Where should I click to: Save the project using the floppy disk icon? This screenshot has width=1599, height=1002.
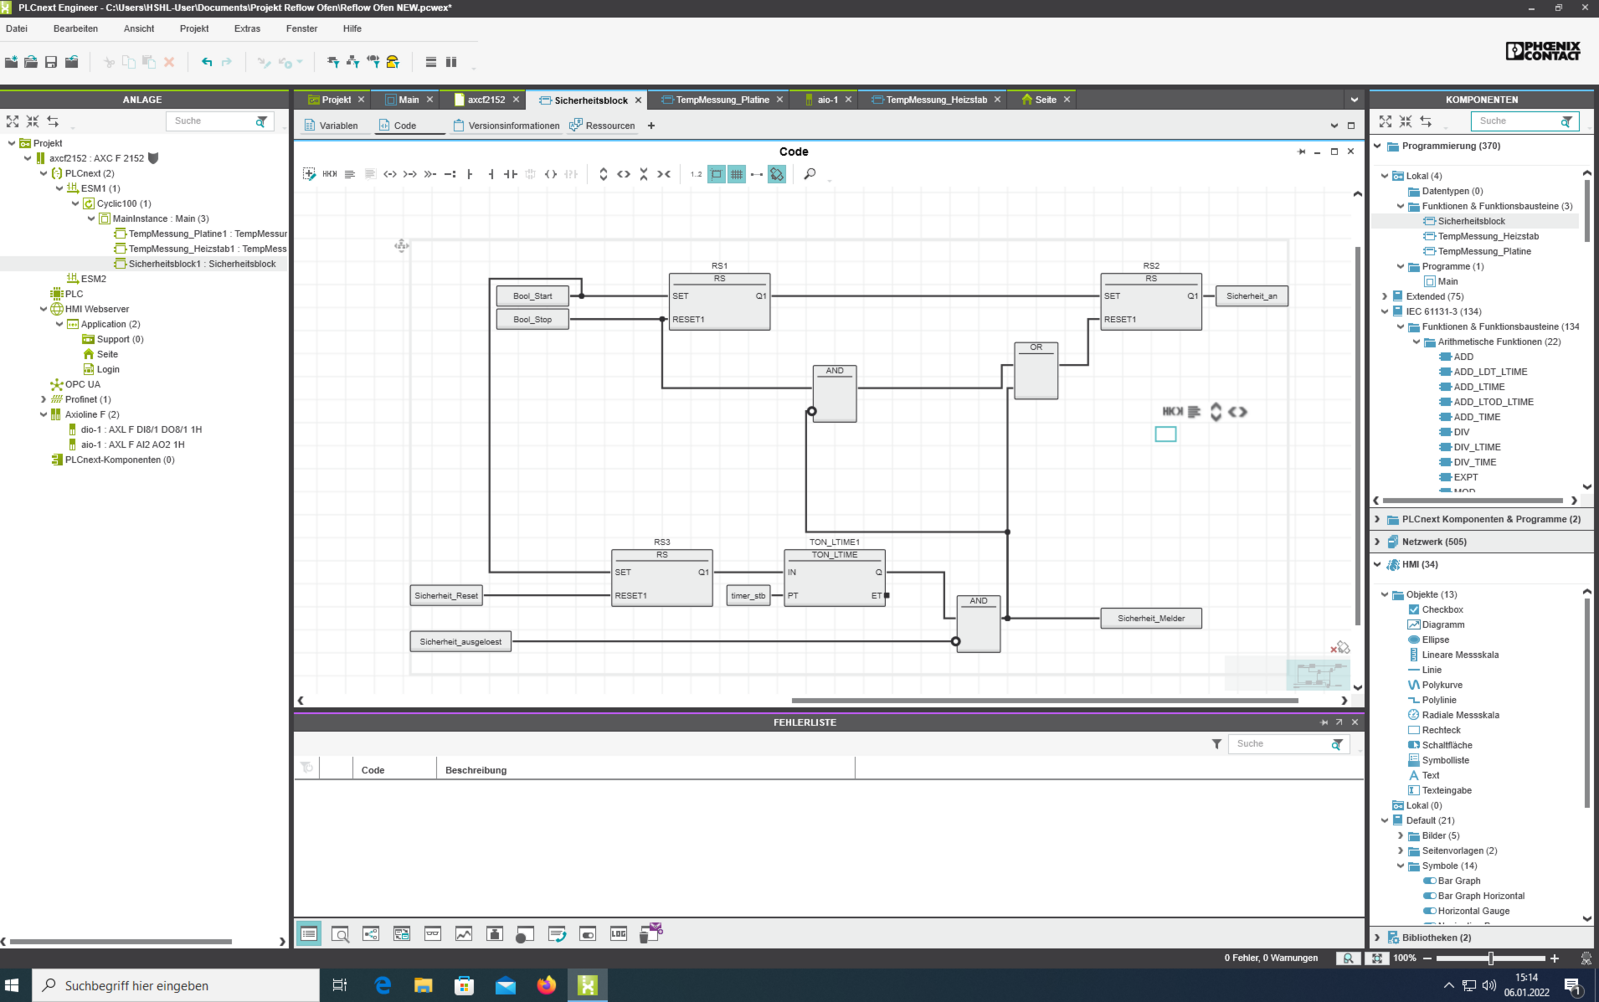(51, 62)
